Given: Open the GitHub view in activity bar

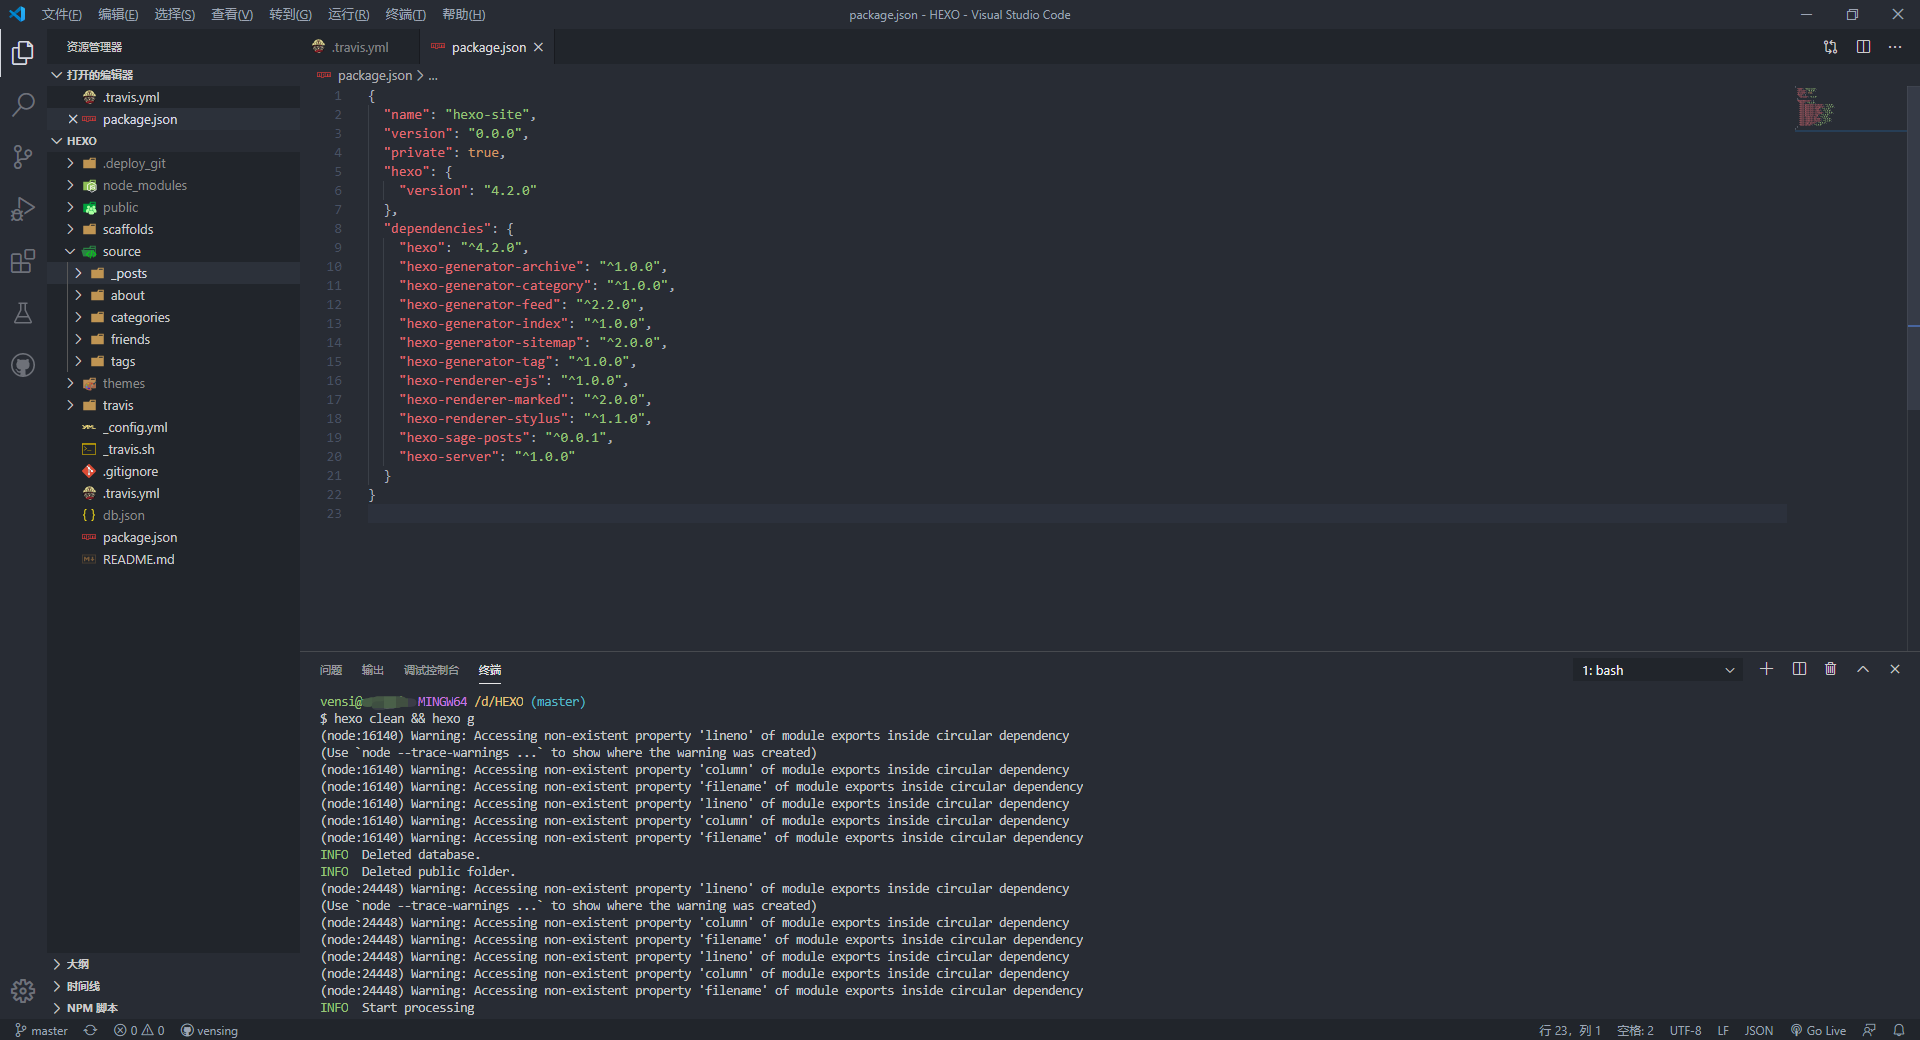Looking at the screenshot, I should tap(23, 365).
